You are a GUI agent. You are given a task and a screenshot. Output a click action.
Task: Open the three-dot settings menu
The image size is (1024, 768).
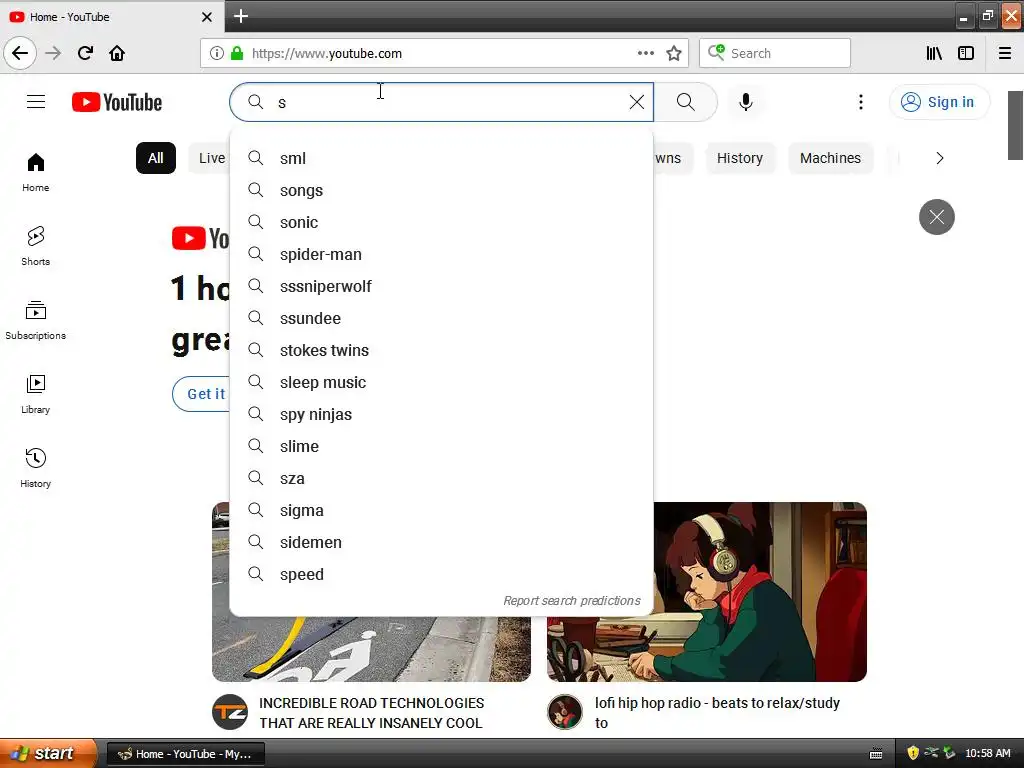click(861, 102)
